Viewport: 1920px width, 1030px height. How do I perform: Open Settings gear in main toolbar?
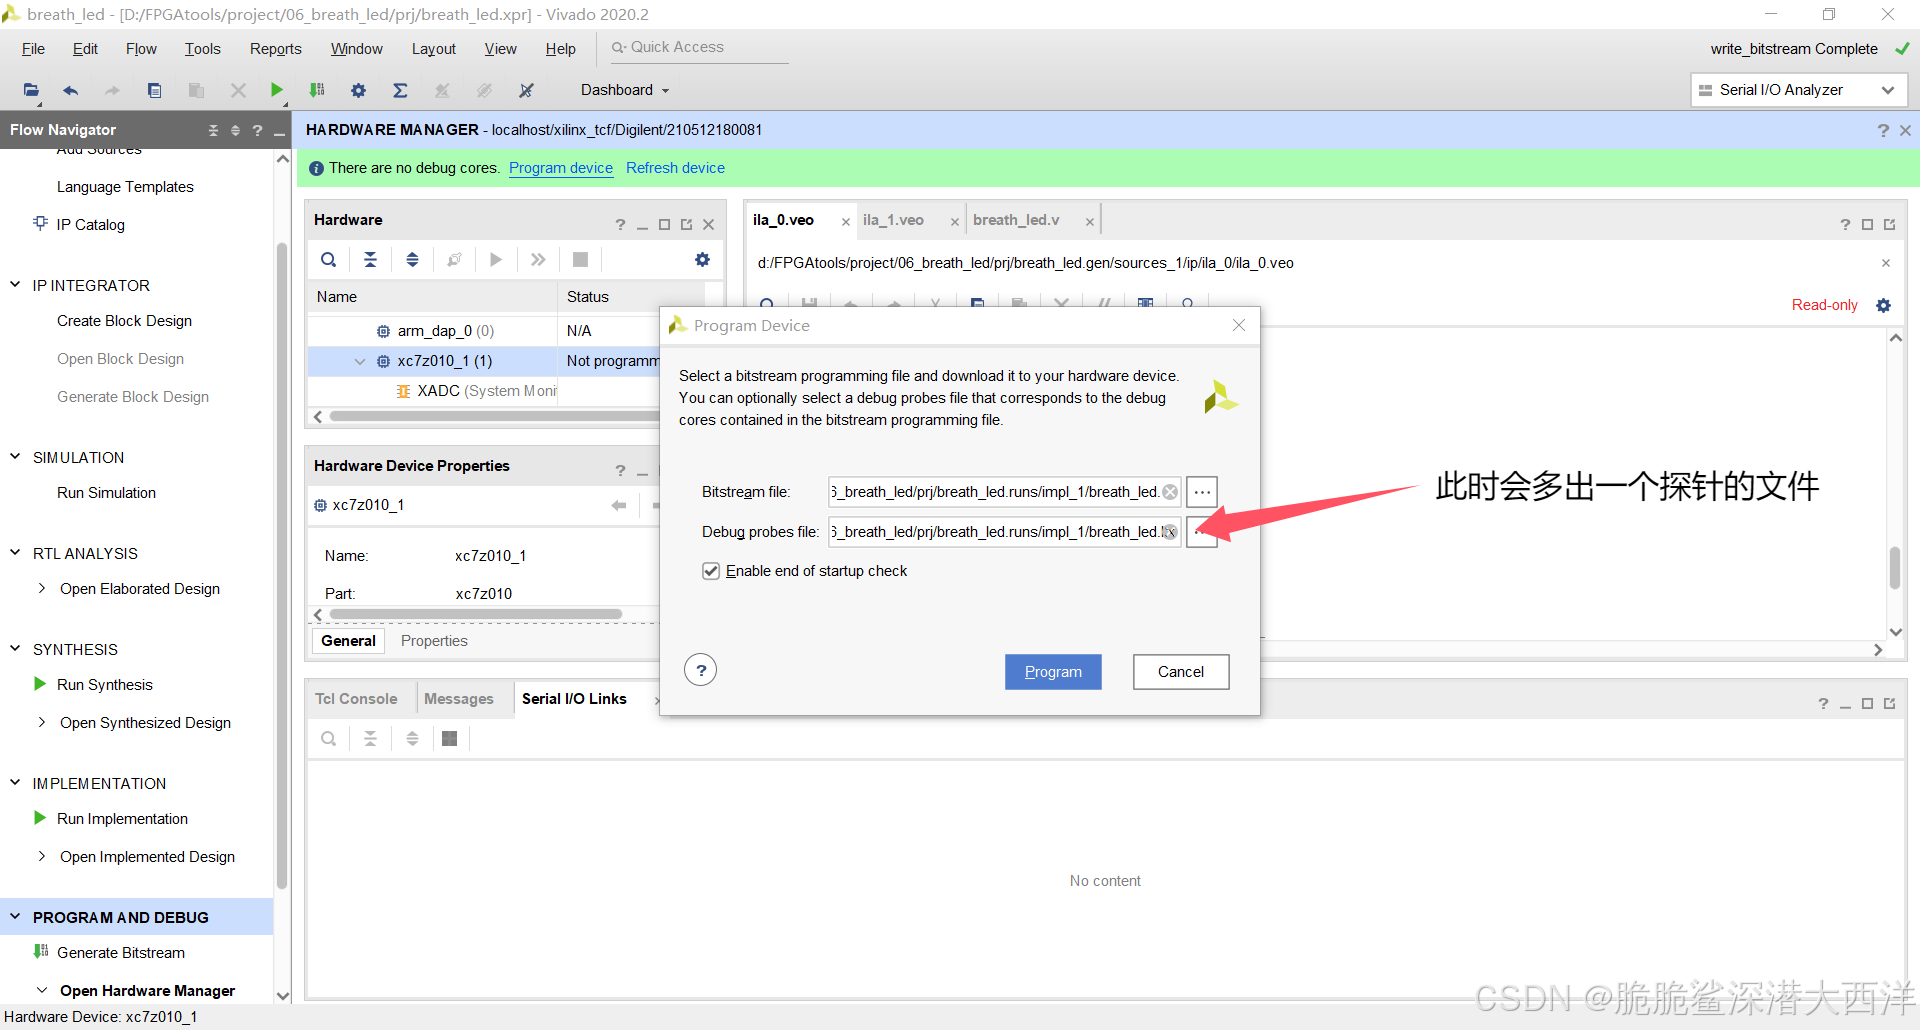(358, 90)
